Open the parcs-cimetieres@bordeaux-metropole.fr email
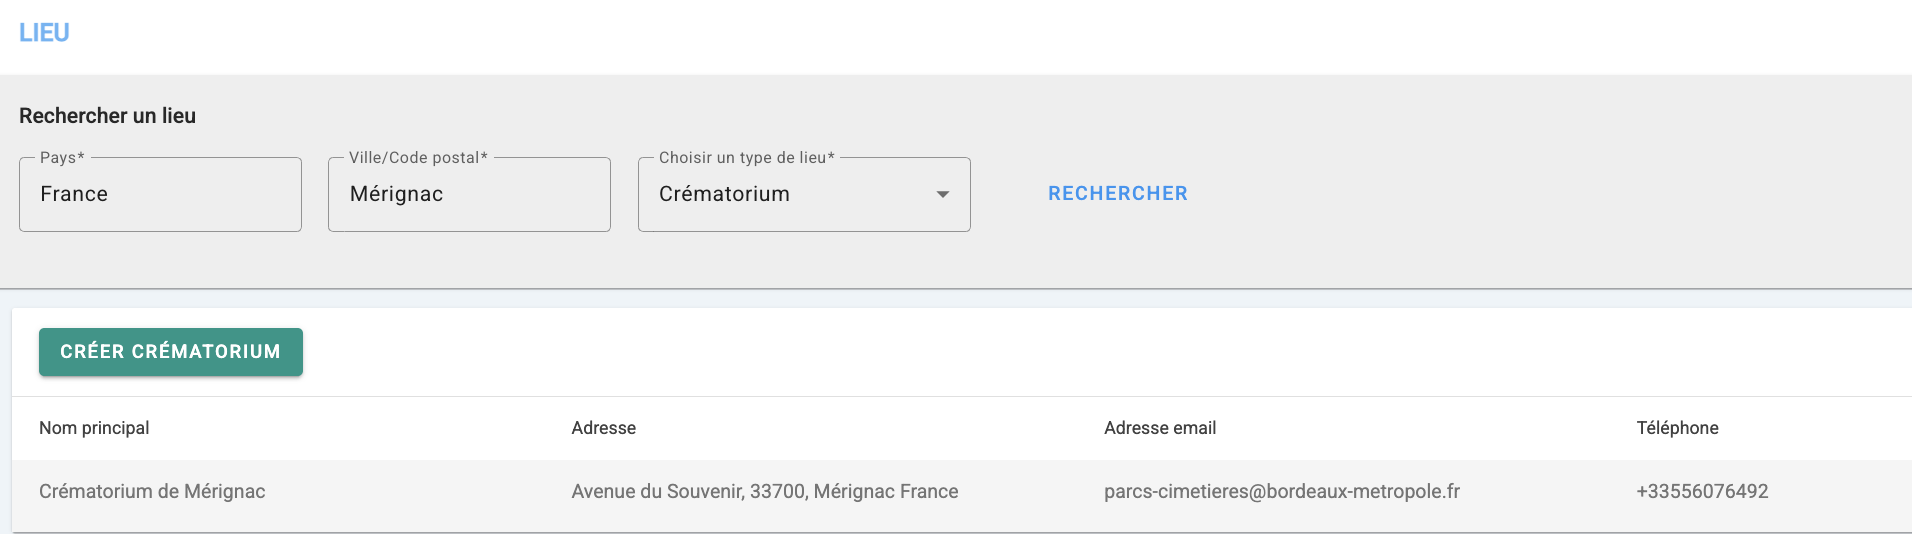1912x534 pixels. (1282, 491)
